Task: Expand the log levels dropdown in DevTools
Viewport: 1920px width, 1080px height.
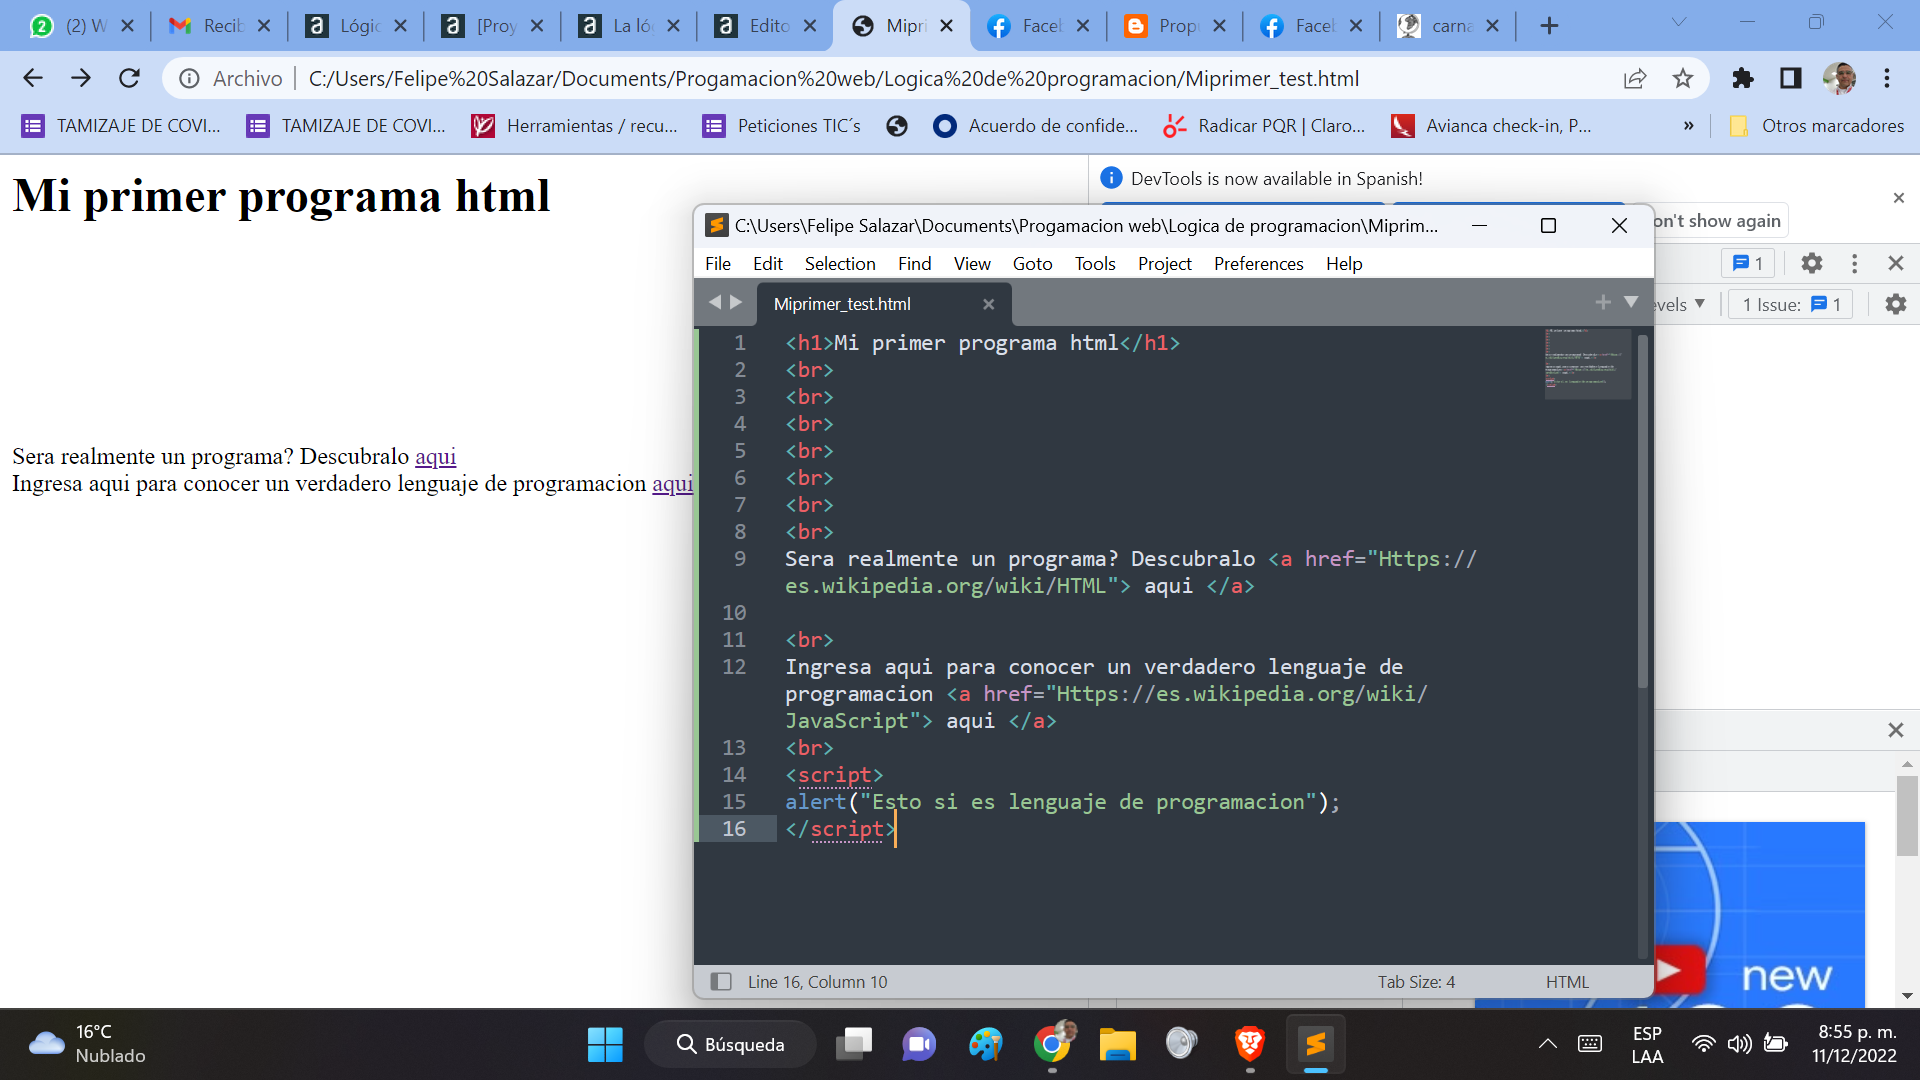Action: point(1679,304)
